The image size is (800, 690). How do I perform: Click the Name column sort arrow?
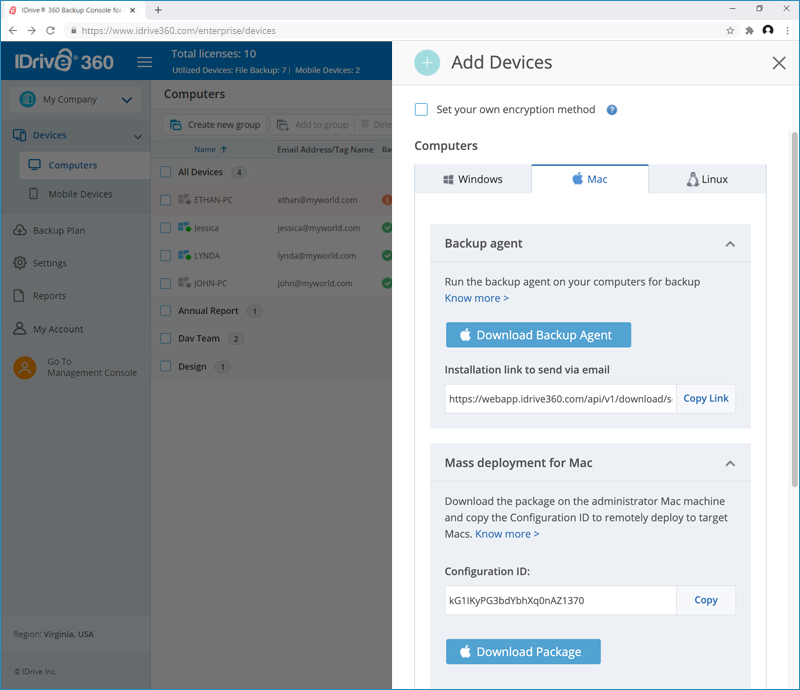click(224, 150)
